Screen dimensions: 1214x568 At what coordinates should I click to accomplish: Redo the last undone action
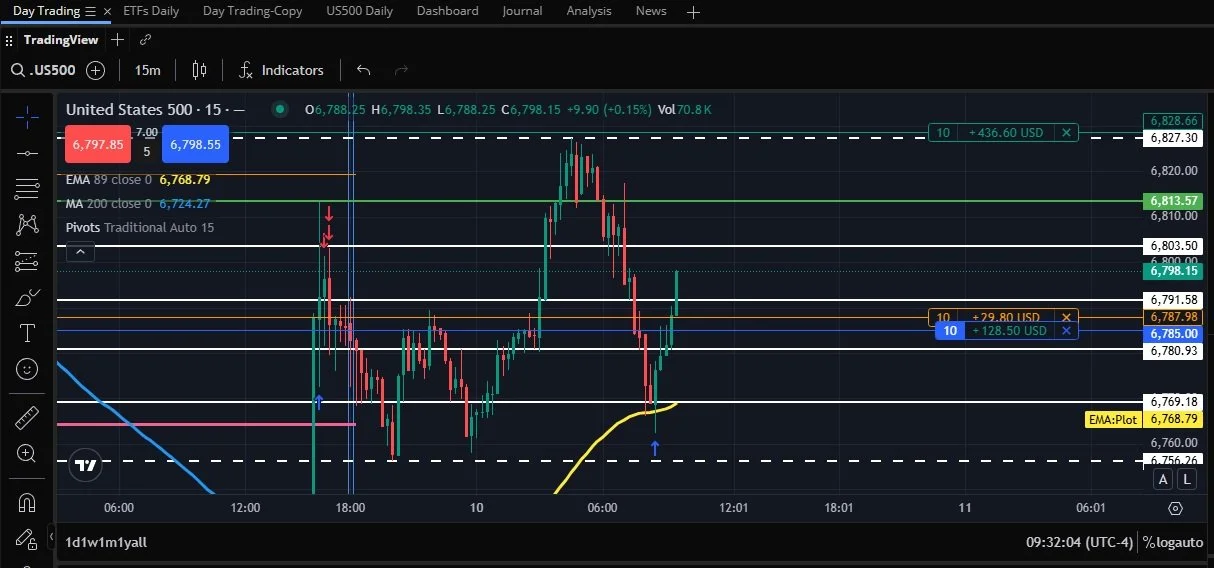point(402,70)
